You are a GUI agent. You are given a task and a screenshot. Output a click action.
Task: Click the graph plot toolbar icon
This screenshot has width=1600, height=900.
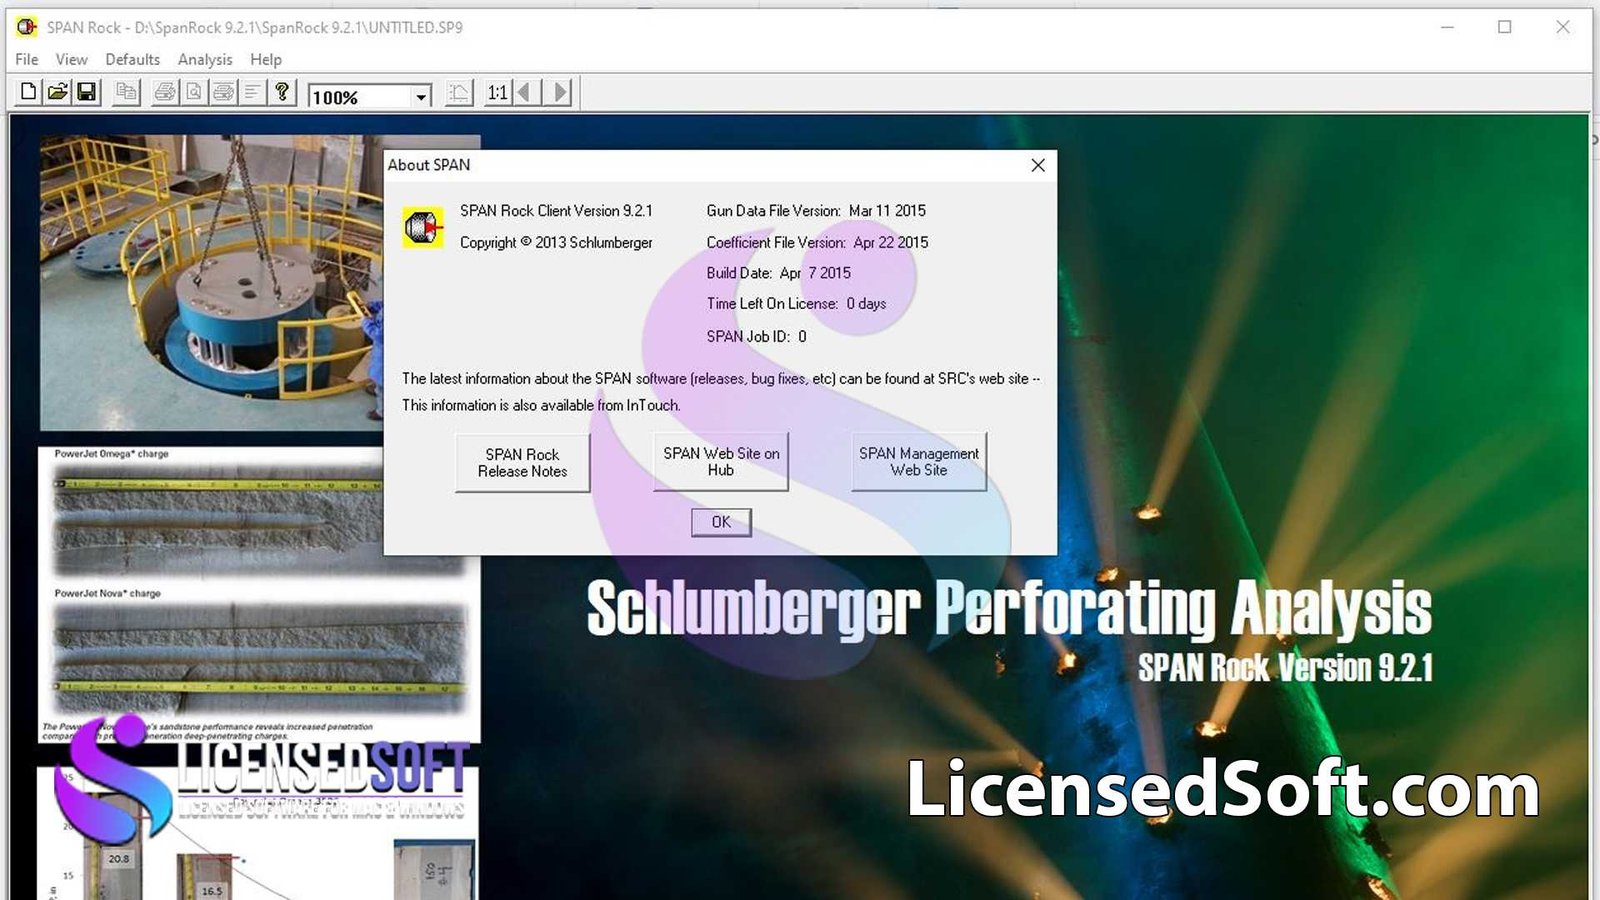click(x=459, y=93)
